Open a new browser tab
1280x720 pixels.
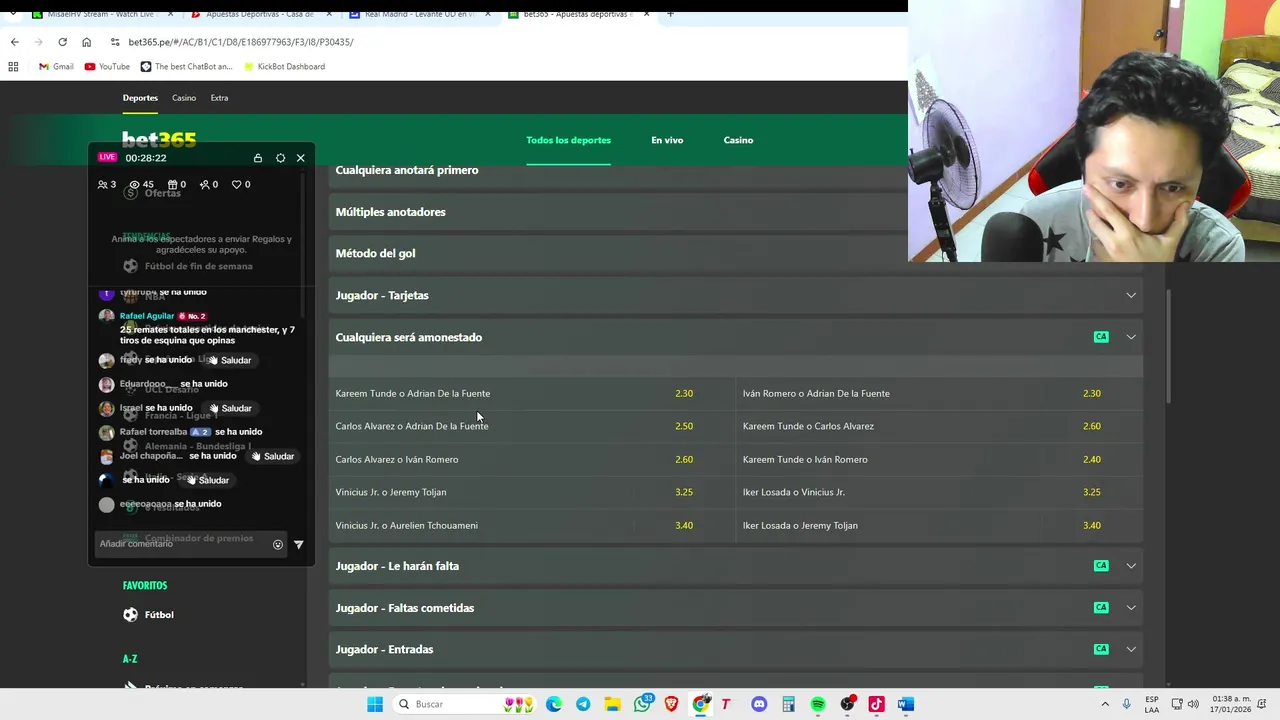[670, 14]
